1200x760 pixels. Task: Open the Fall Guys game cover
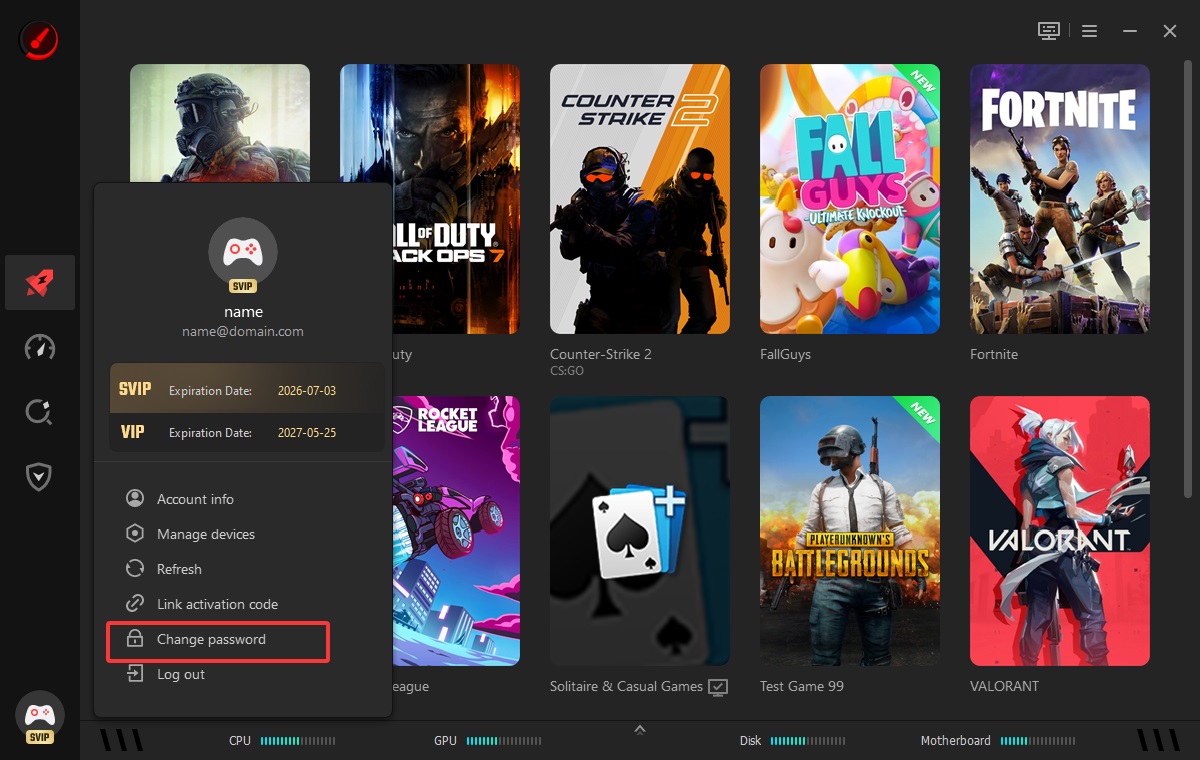point(850,199)
